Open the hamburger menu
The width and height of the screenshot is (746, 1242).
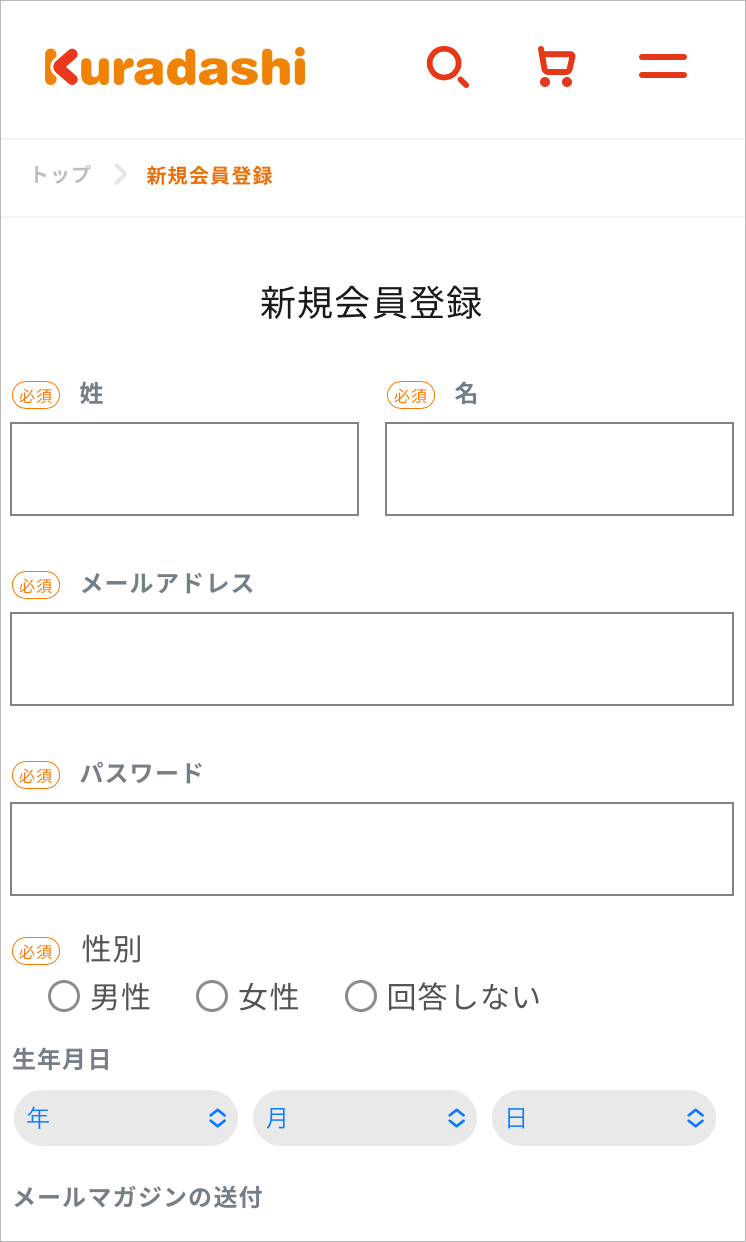point(663,67)
